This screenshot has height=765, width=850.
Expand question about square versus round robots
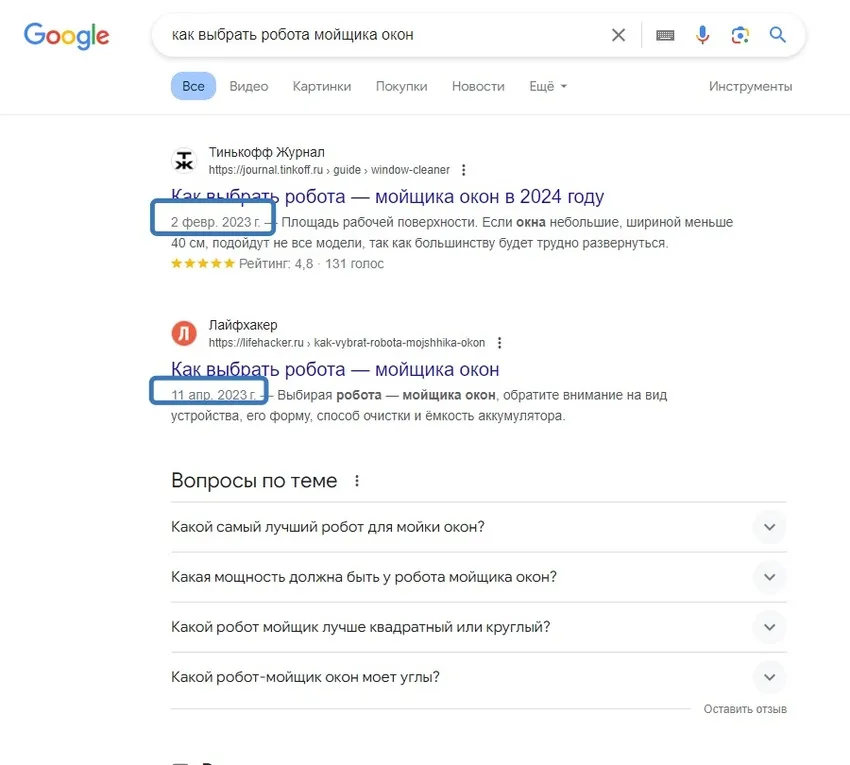click(769, 627)
